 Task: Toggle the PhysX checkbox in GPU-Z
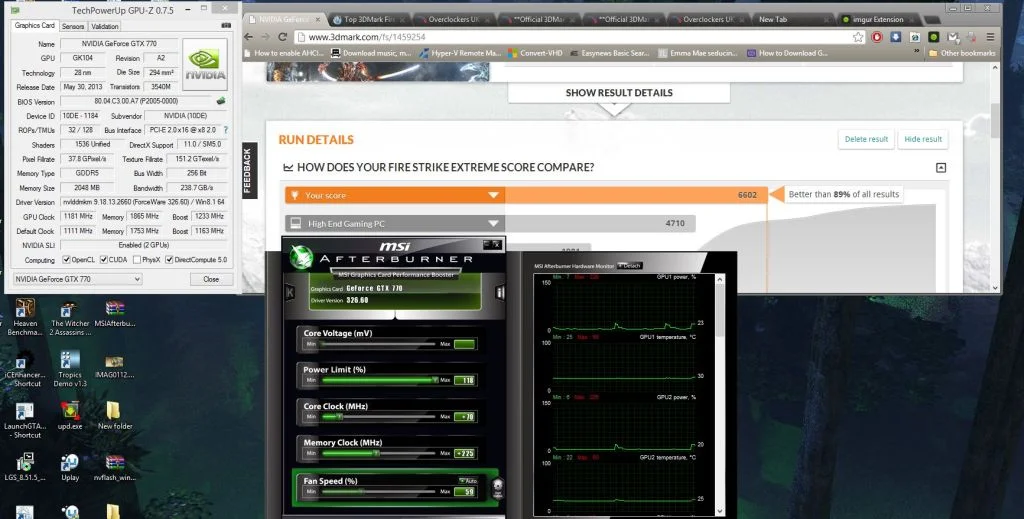tap(136, 260)
